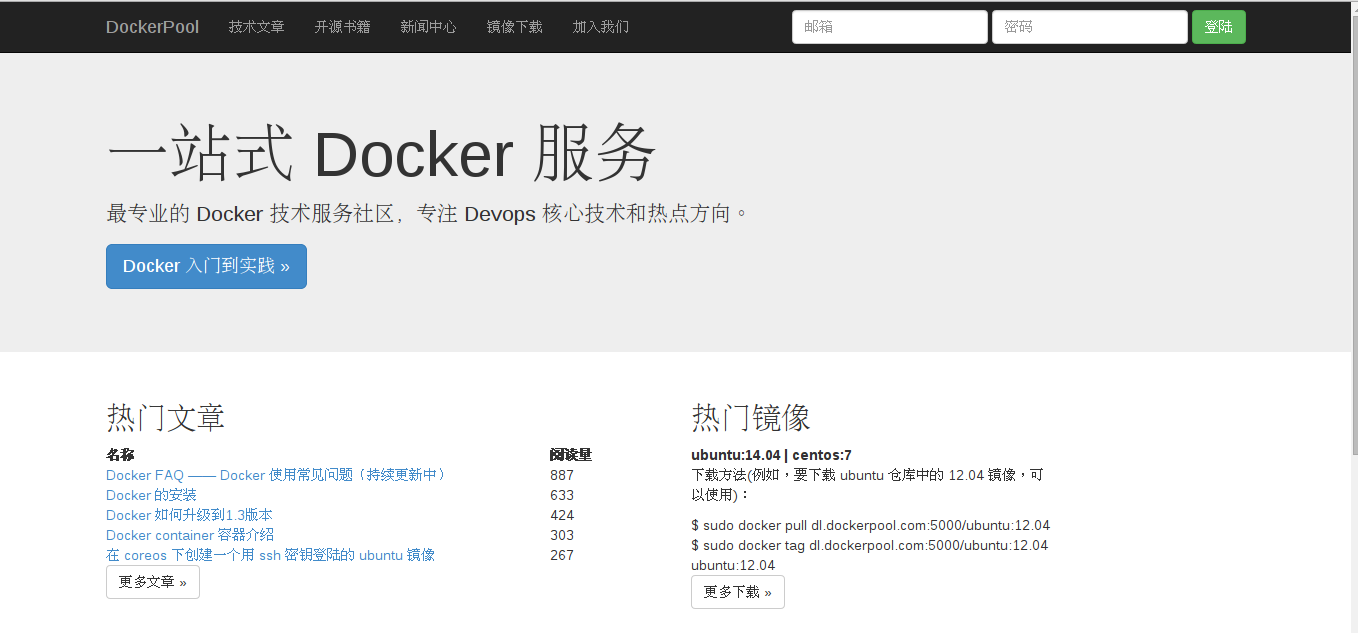Click ubuntu:14.04 | centos:7 text
The width and height of the screenshot is (1358, 633).
771,455
